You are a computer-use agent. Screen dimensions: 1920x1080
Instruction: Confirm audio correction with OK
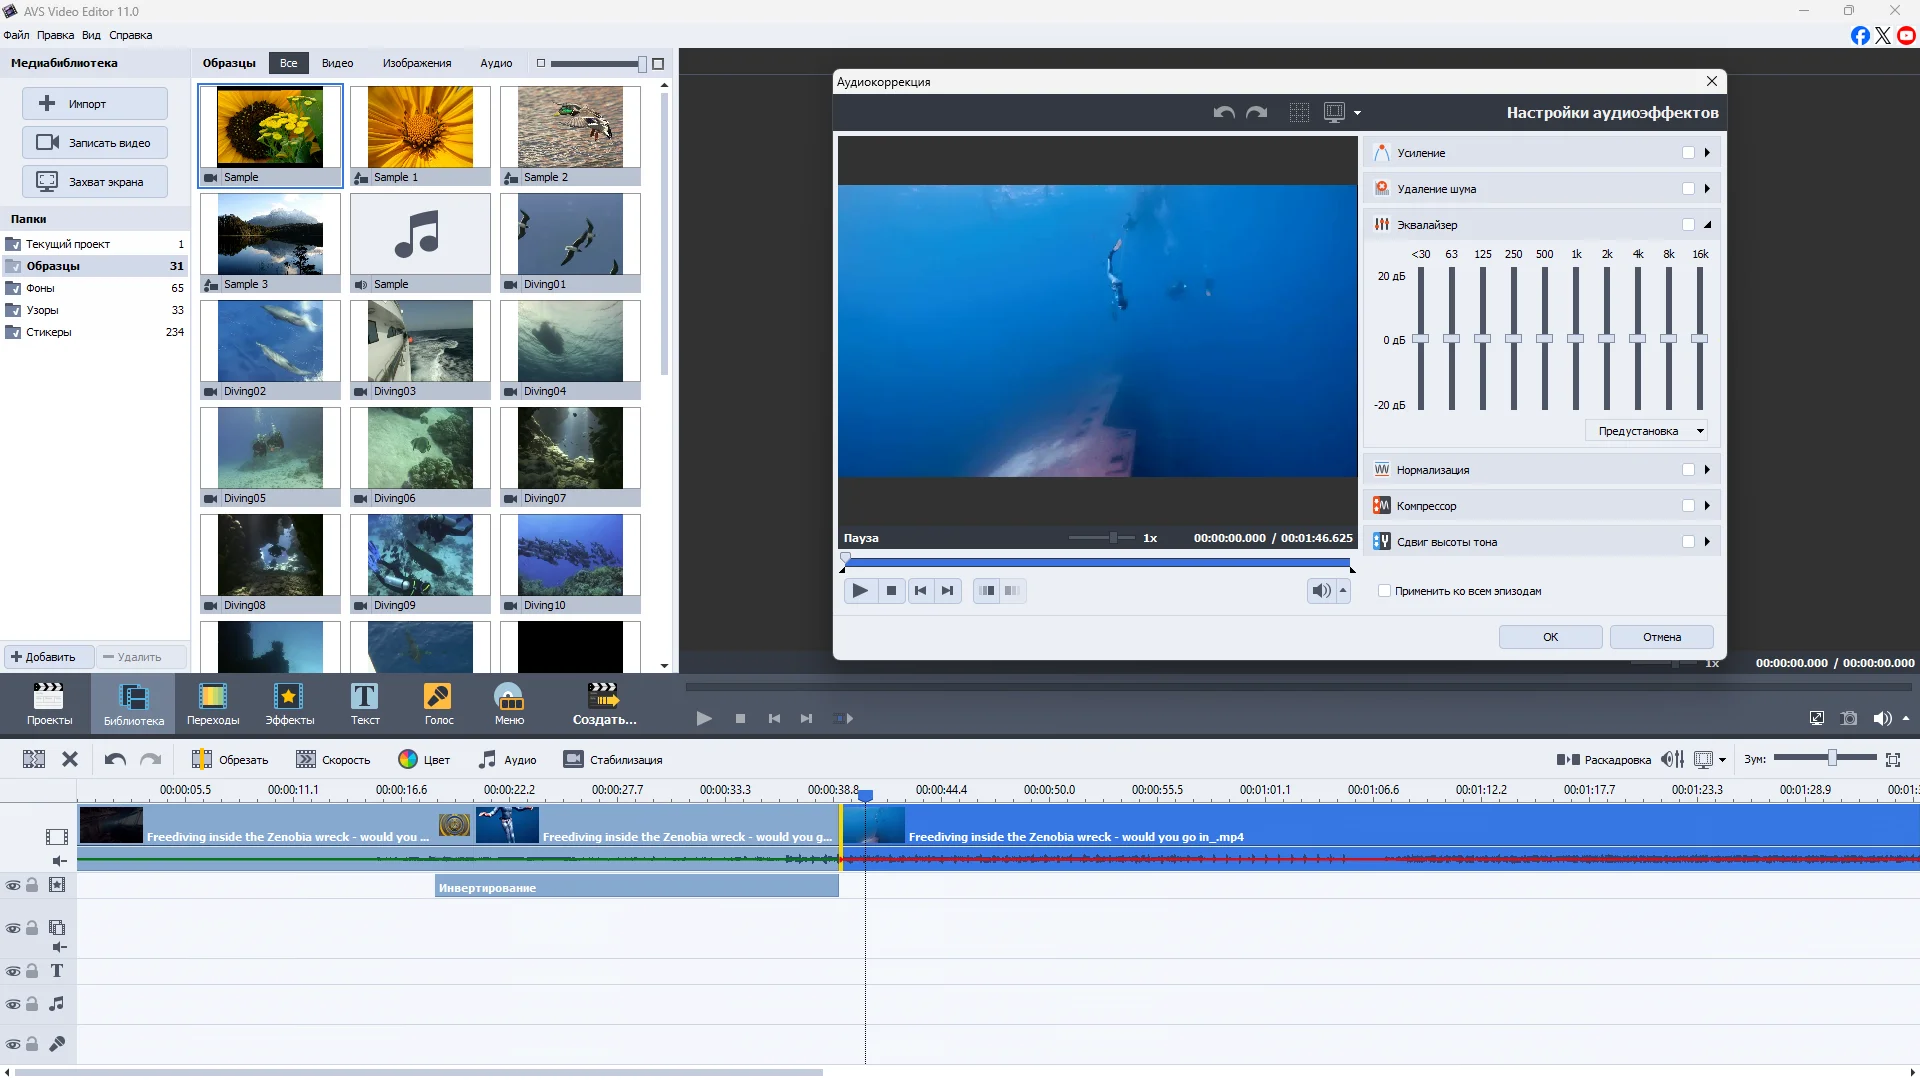[1550, 637]
